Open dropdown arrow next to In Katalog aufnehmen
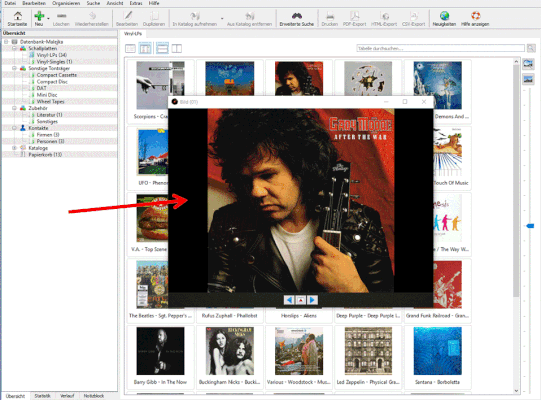 [222, 18]
